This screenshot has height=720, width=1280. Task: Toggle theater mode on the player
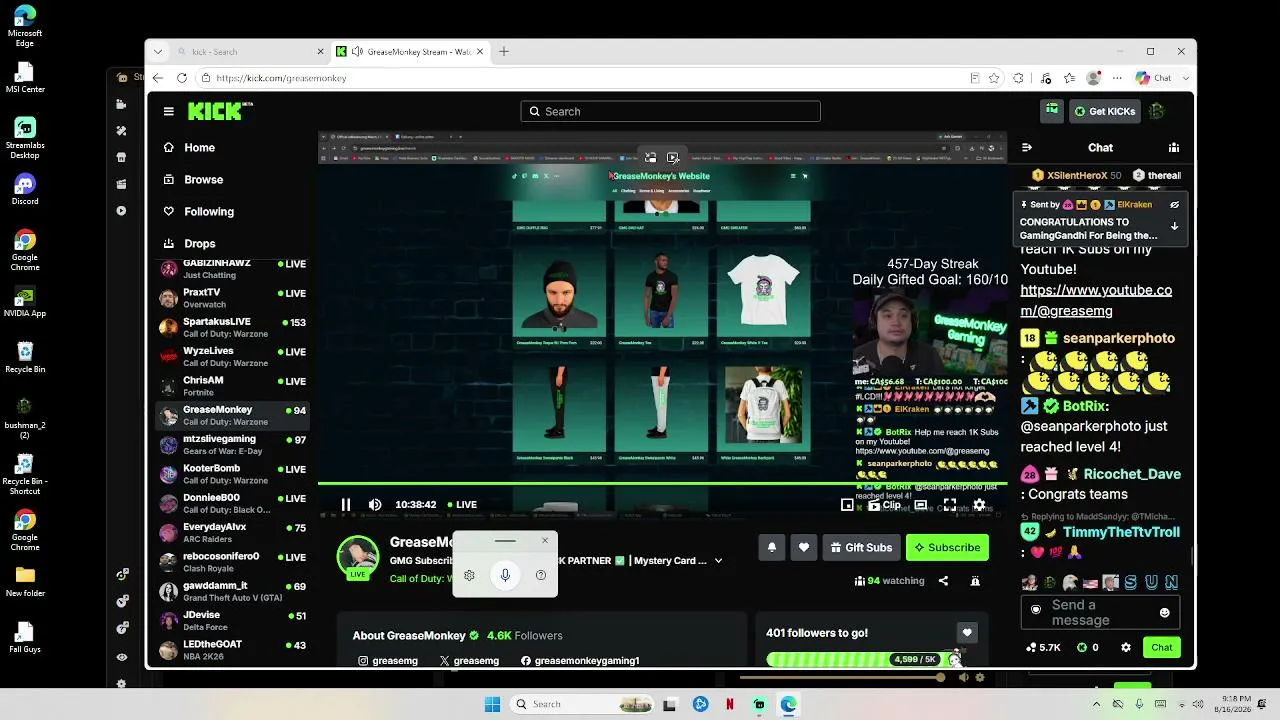click(921, 505)
